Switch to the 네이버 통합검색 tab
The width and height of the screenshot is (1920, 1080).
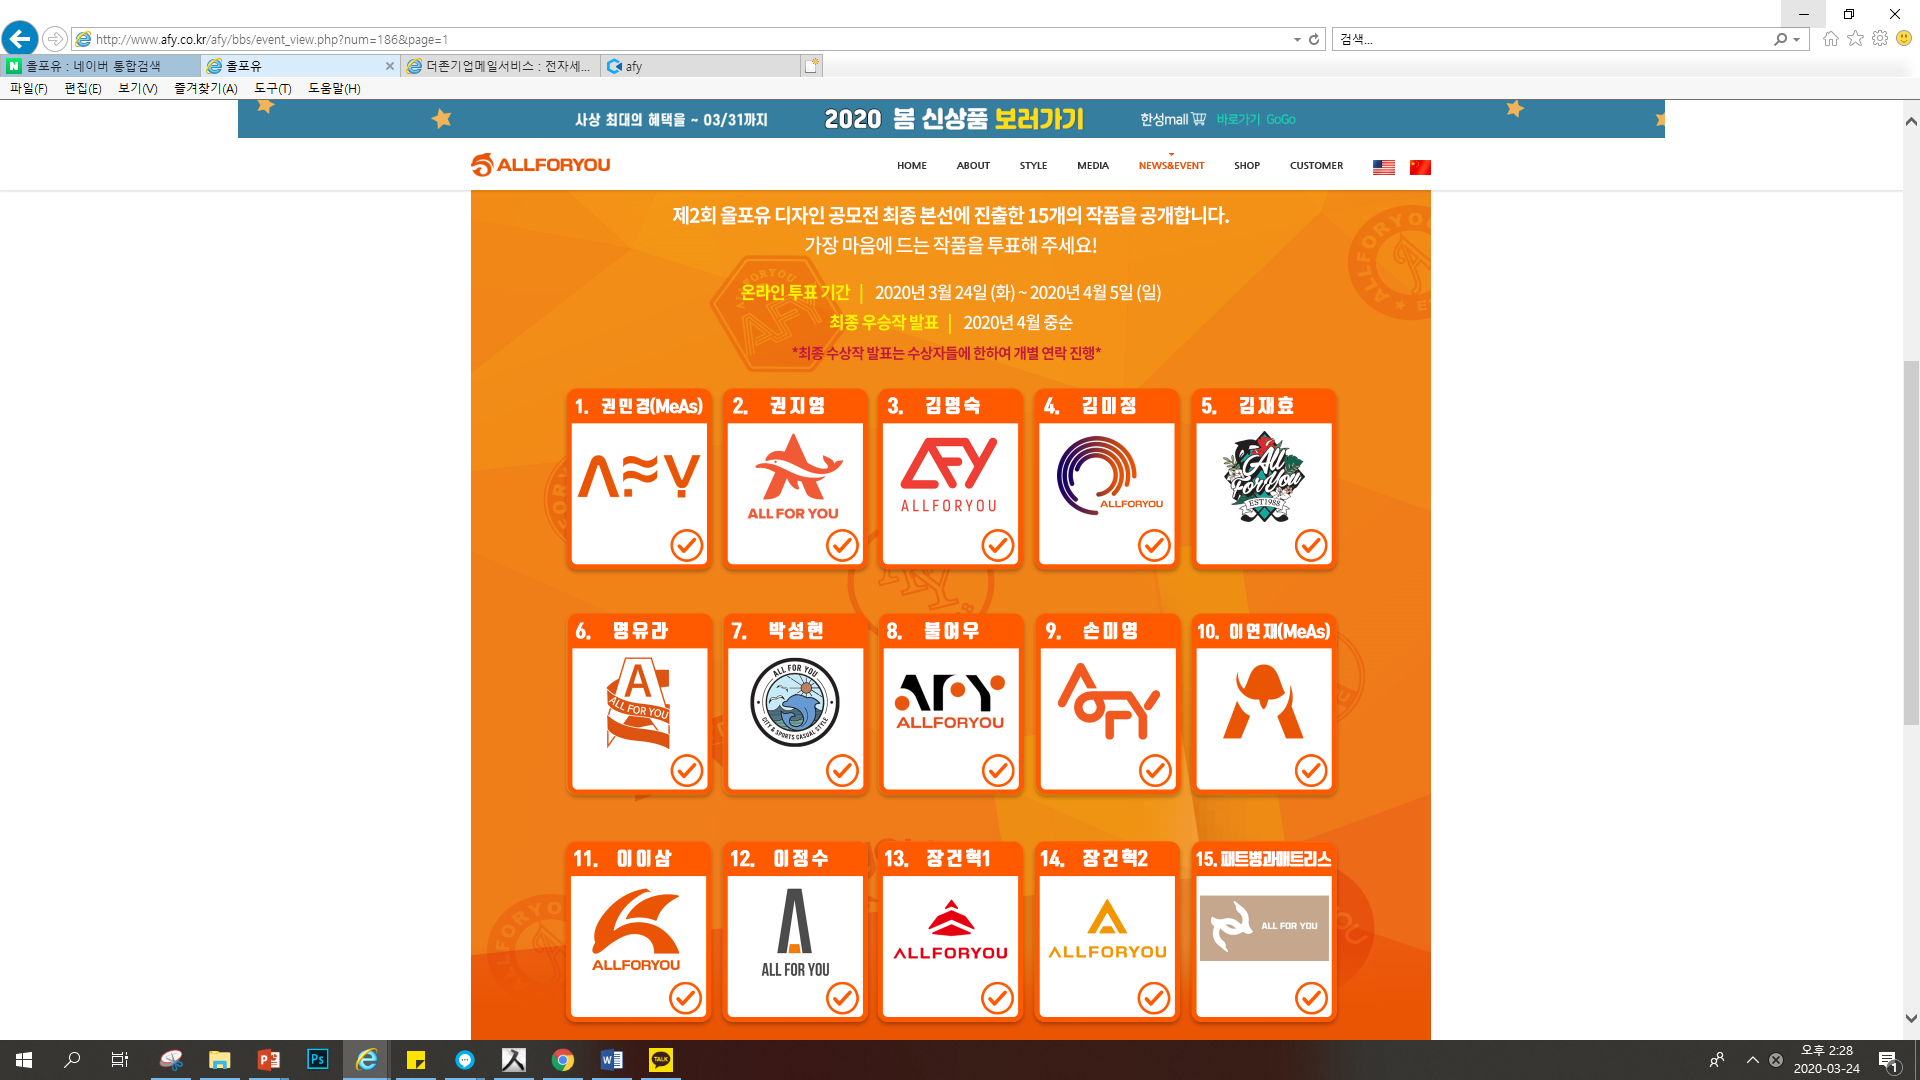click(x=100, y=66)
